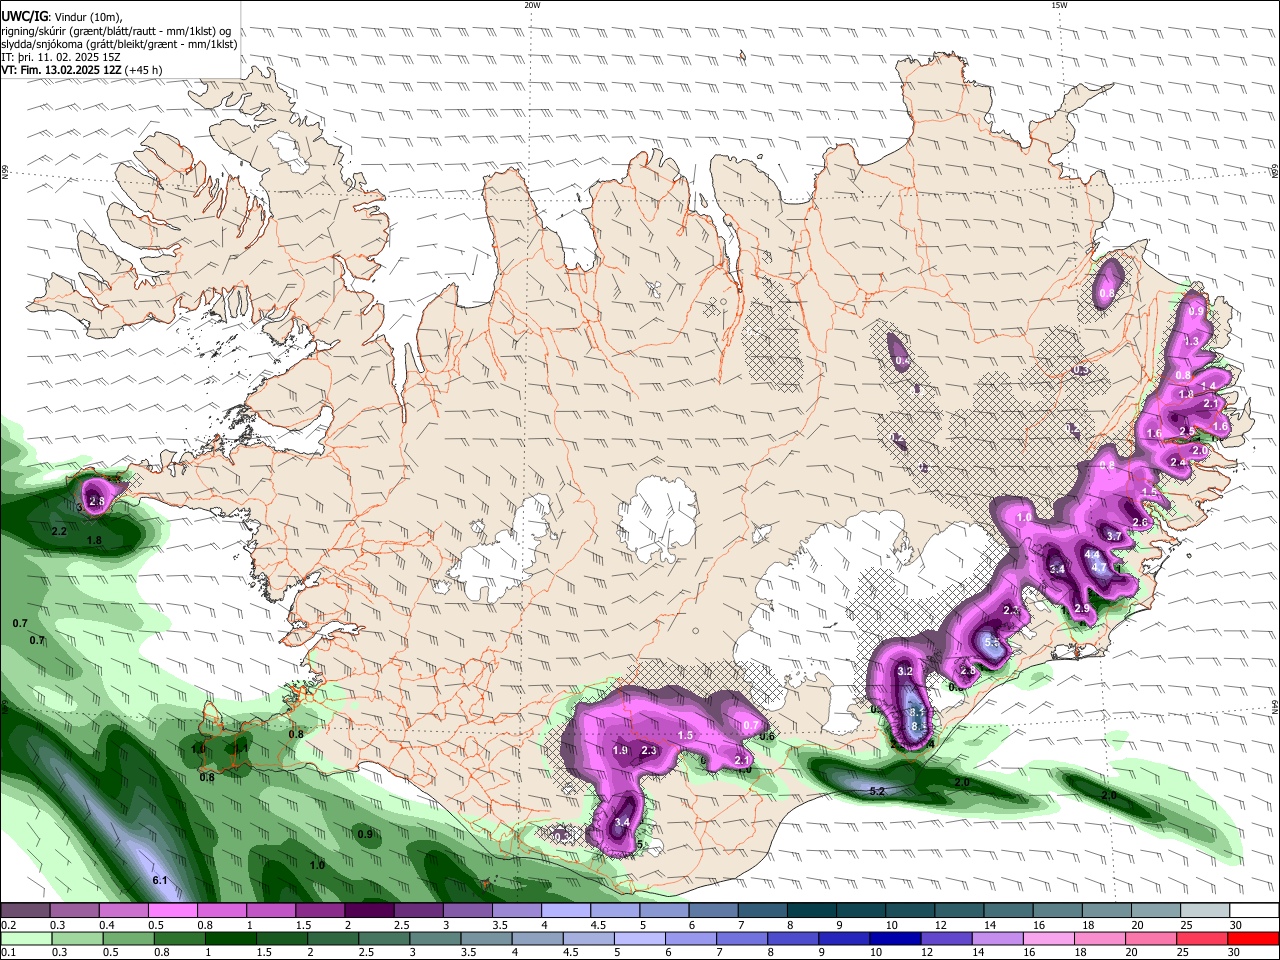The image size is (1280, 960).
Task: Click the 'VT: Fim. 13.02.2025 12Z (+45 h)' line
Action: pos(82,71)
